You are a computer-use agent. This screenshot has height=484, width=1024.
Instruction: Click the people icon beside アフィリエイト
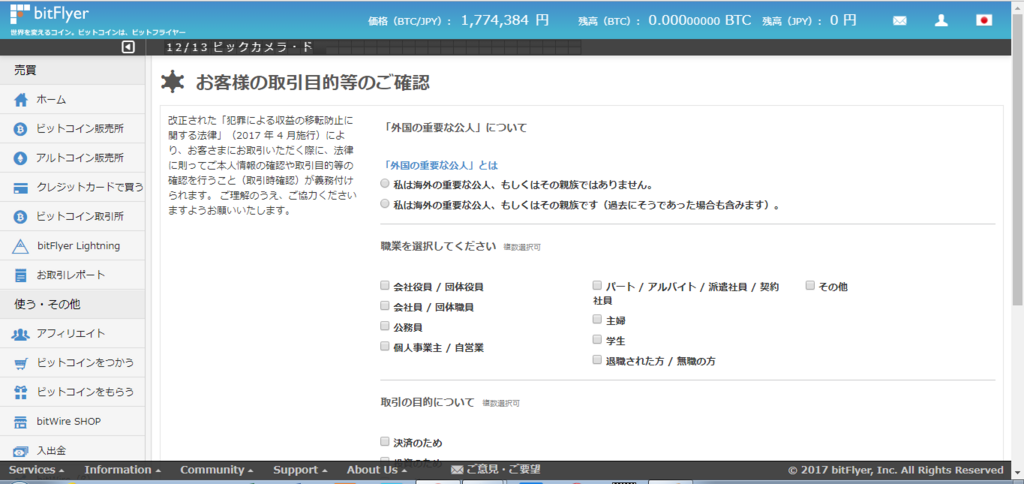point(21,334)
